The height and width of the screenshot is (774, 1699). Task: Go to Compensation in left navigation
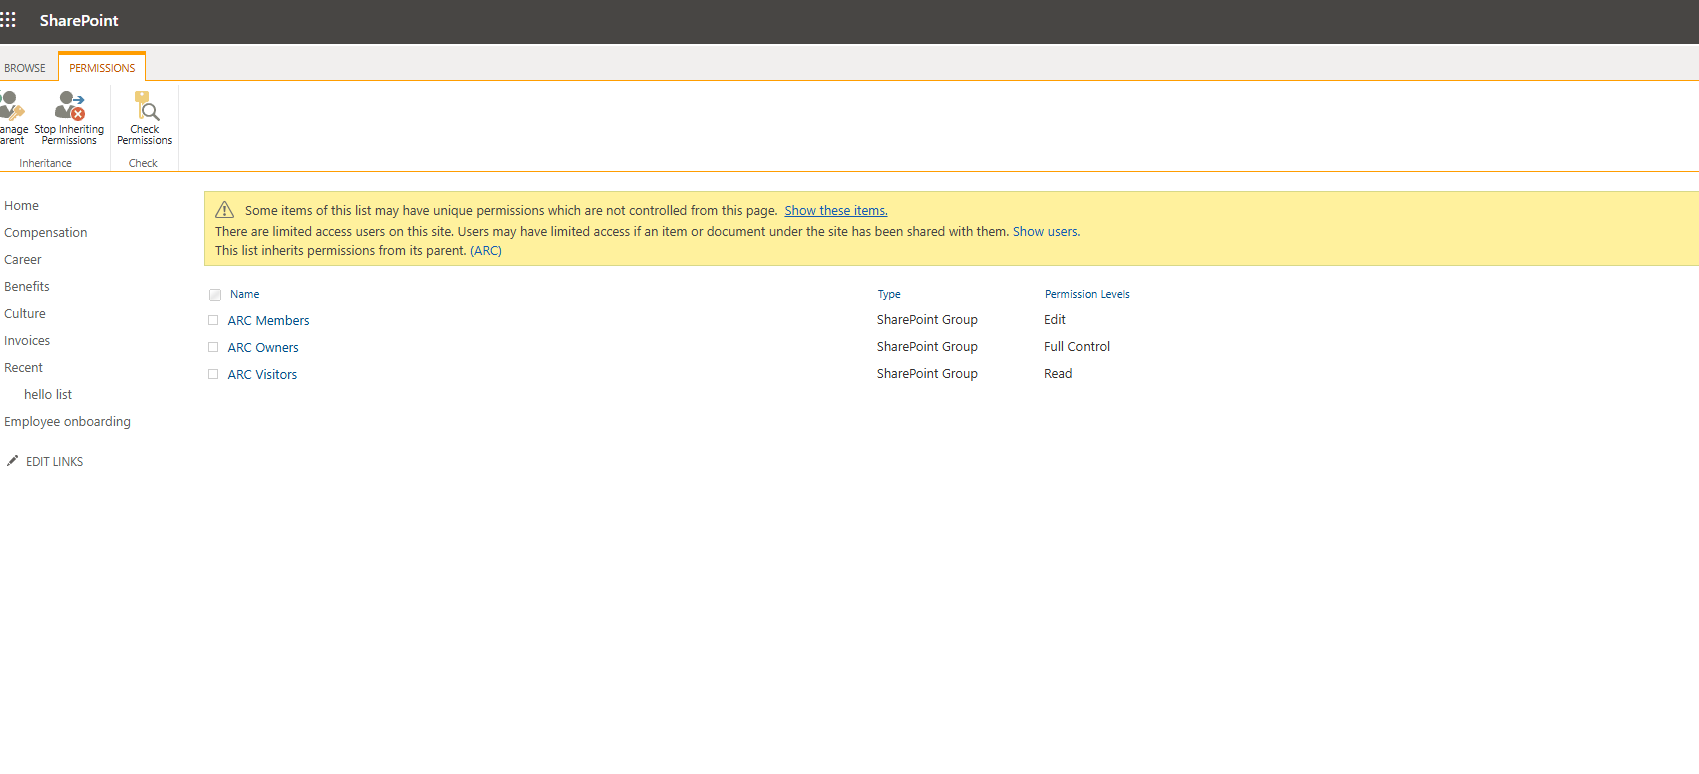[x=46, y=233]
